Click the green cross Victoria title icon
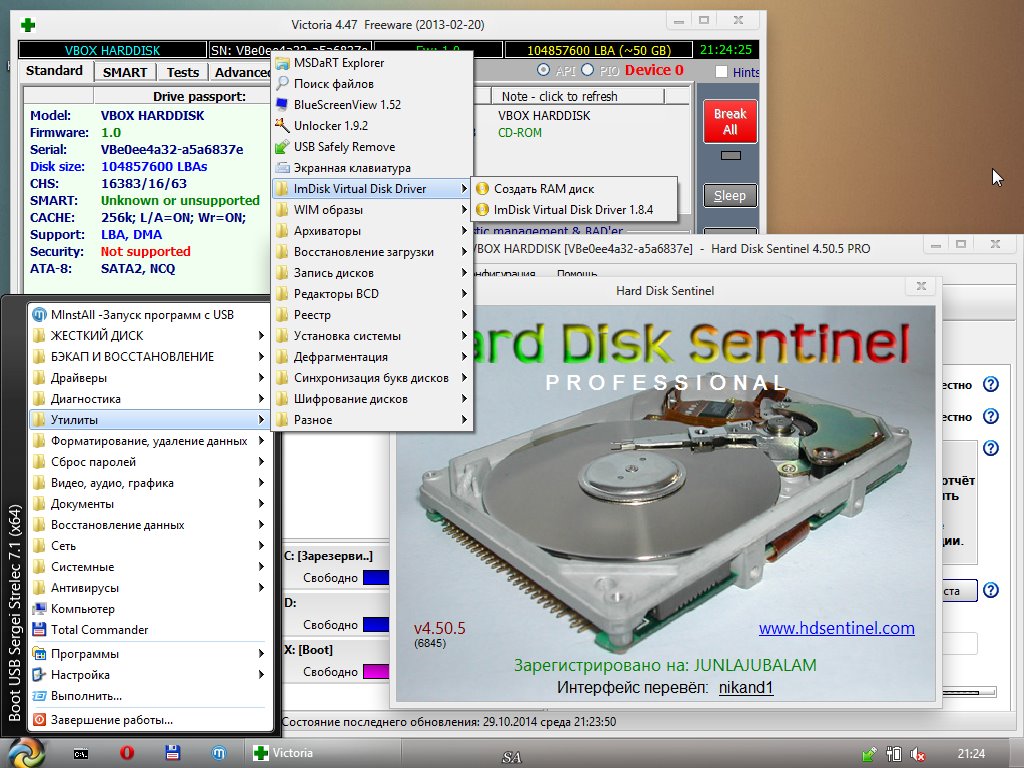This screenshot has width=1024, height=768. pyautogui.click(x=28, y=25)
